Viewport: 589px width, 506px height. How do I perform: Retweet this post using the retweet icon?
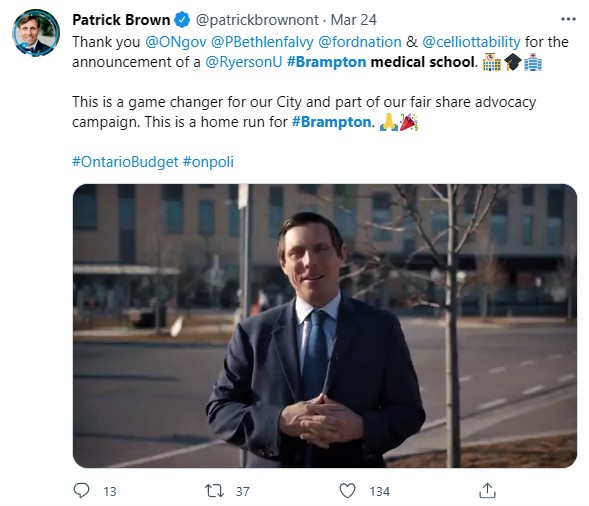pos(214,491)
